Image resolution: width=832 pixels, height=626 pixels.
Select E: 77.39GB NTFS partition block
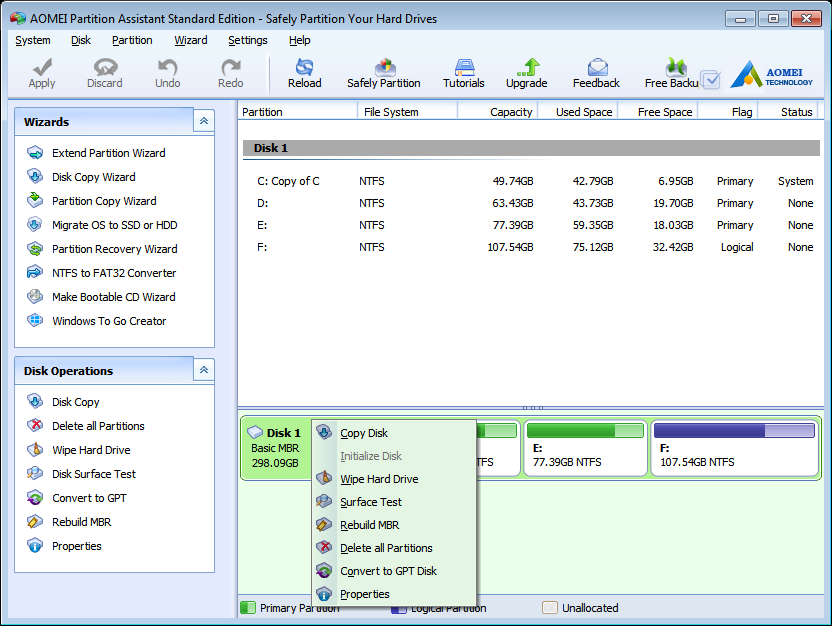click(x=585, y=448)
